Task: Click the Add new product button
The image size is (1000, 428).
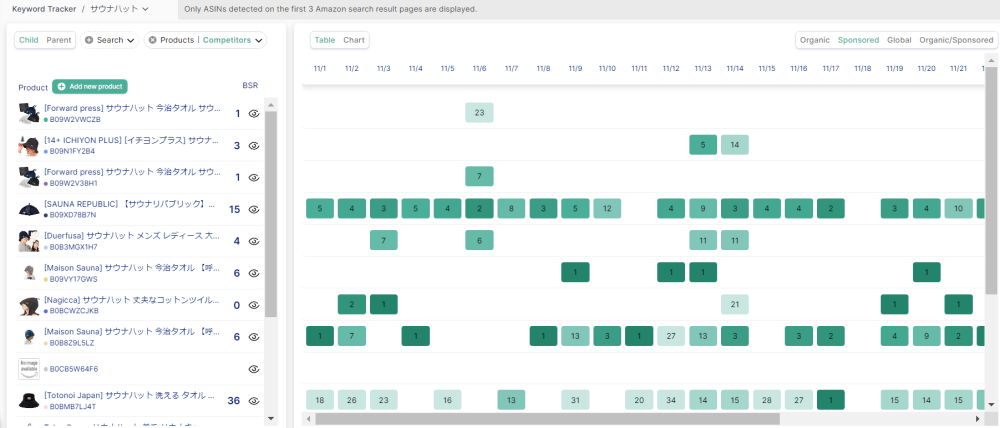Action: 90,87
